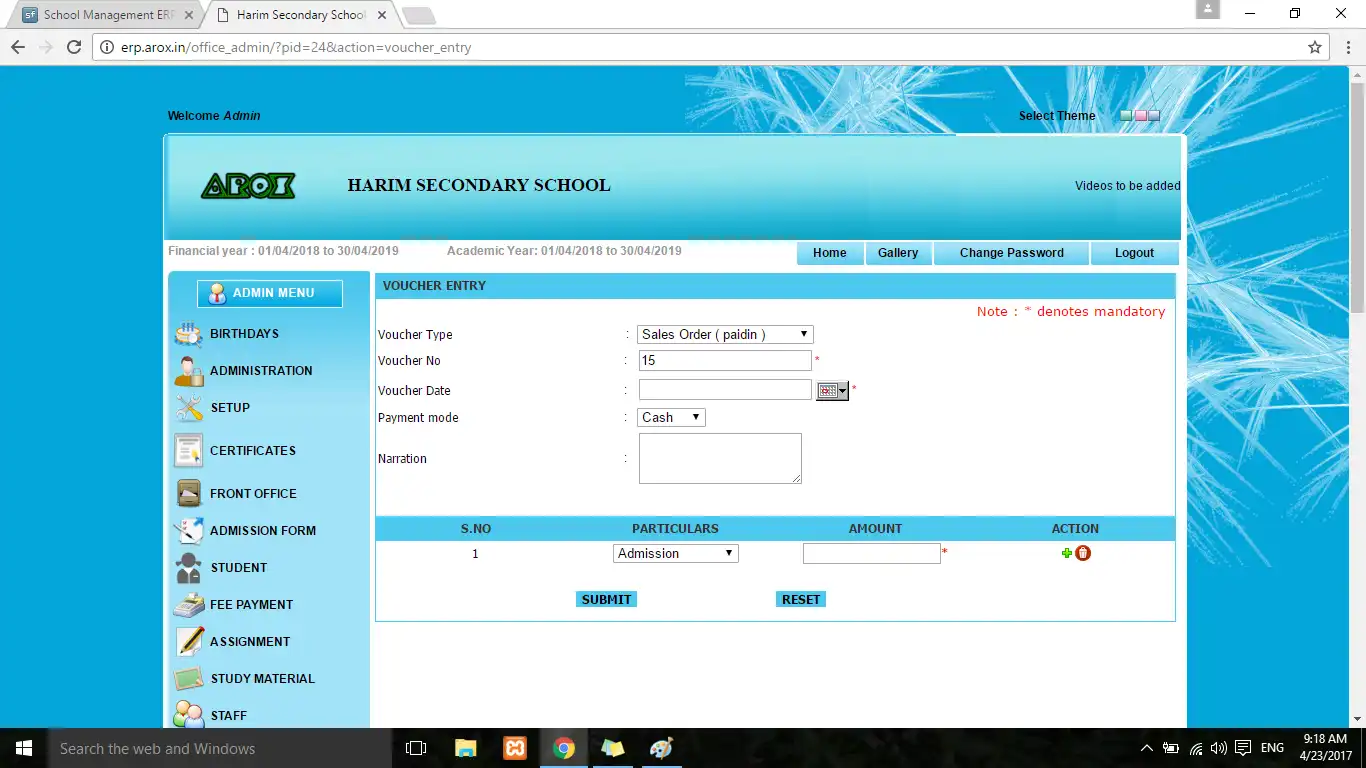
Task: Click the Admin Menu header icon
Action: coord(217,293)
